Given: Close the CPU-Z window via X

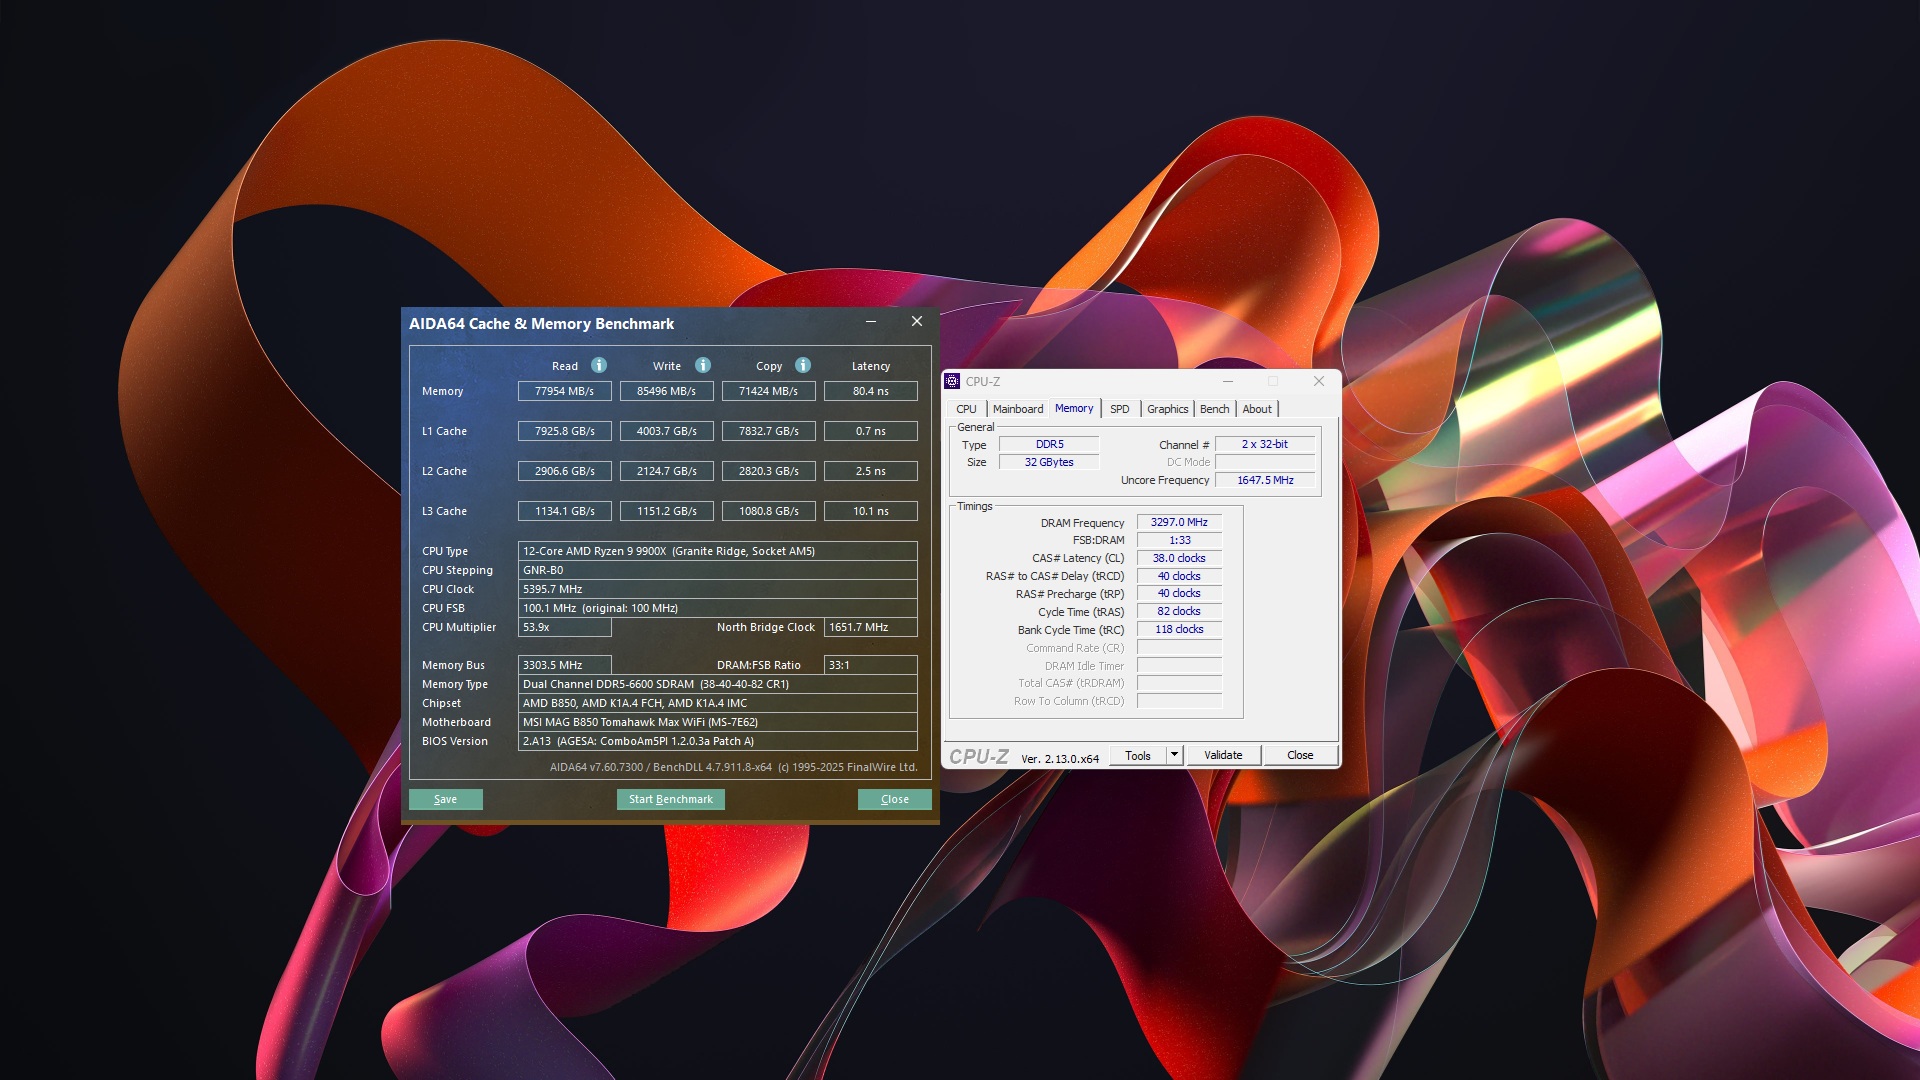Looking at the screenshot, I should tap(1319, 381).
